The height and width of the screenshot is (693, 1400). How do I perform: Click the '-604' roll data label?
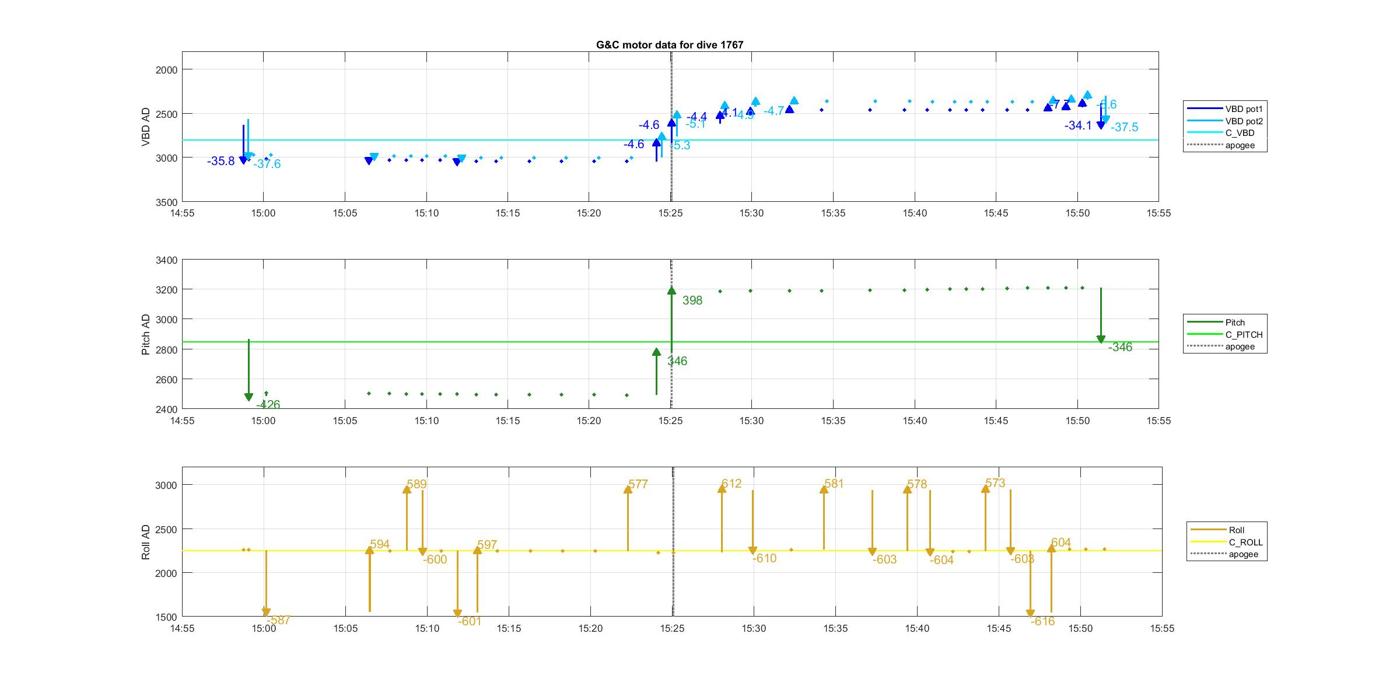[942, 560]
